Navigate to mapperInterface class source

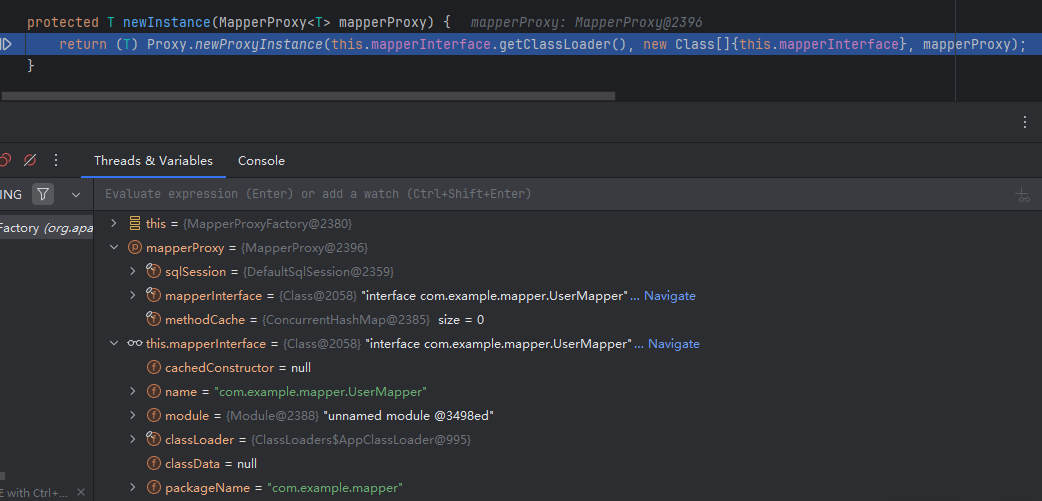click(670, 296)
